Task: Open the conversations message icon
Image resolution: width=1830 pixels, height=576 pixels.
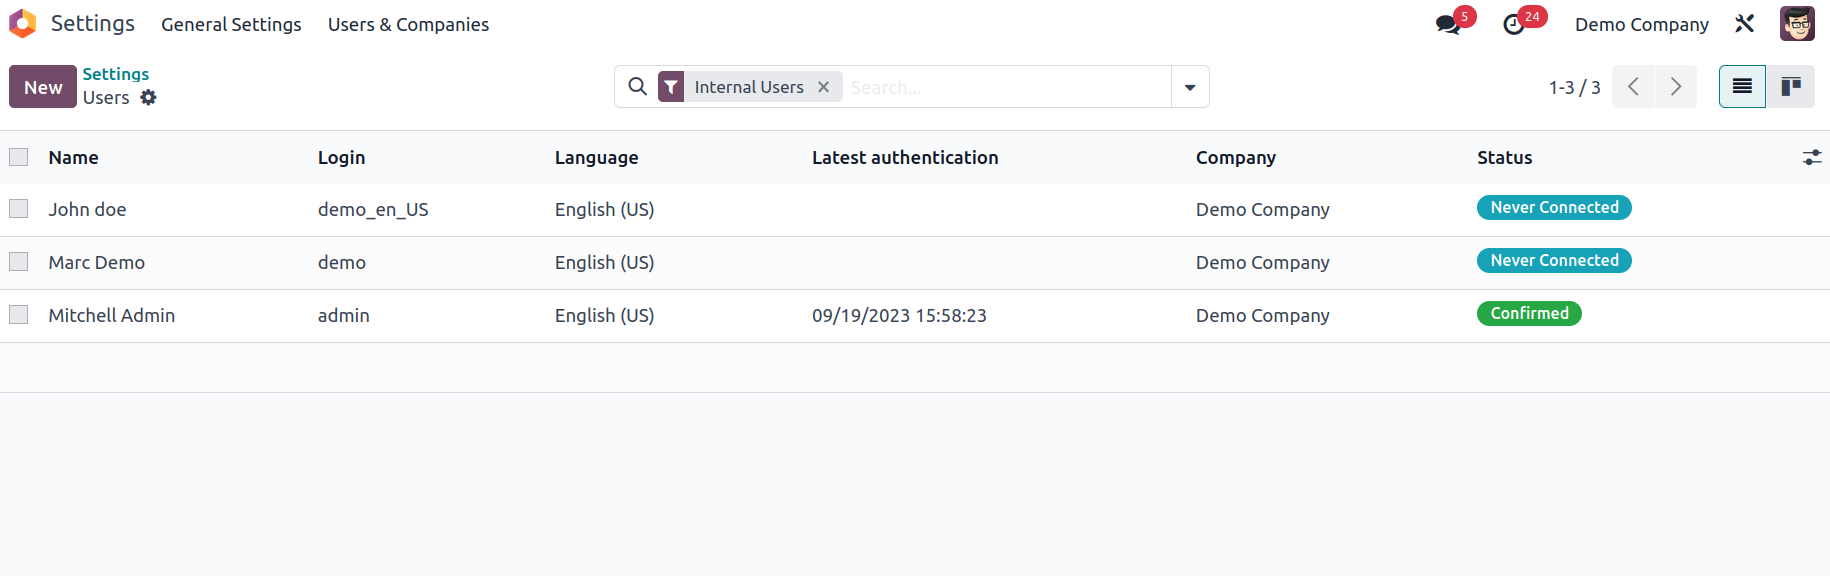Action: click(1448, 25)
